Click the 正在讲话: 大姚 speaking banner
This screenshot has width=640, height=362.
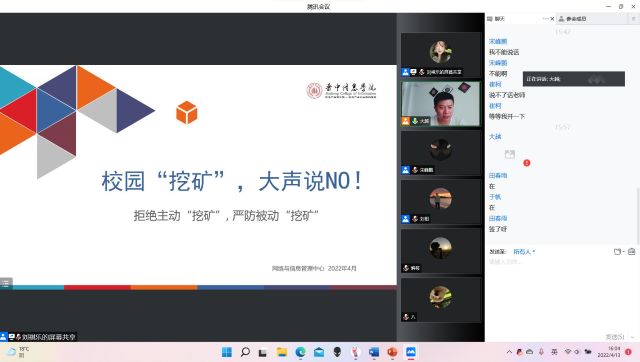(x=573, y=79)
